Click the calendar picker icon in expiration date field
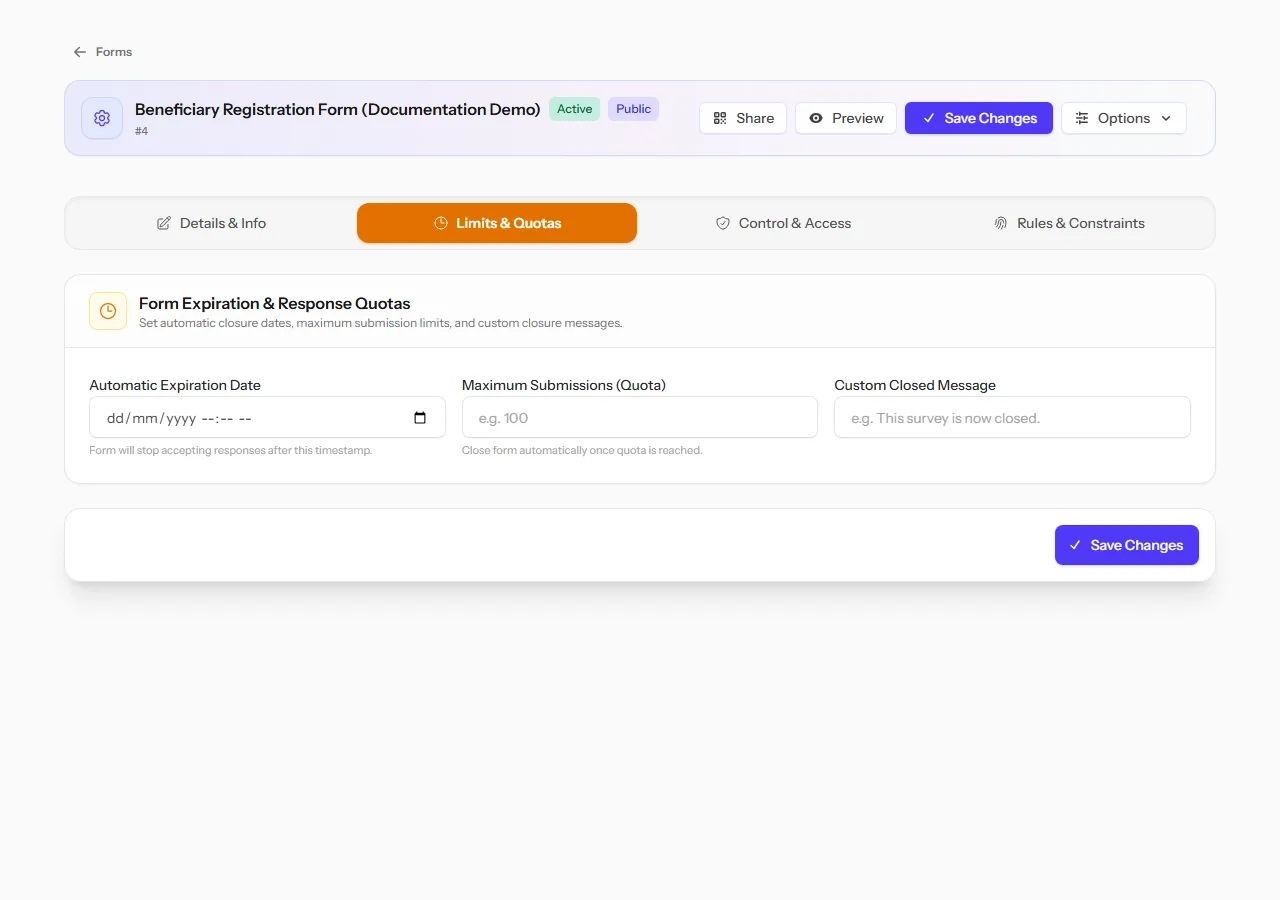This screenshot has height=900, width=1280. [x=420, y=418]
